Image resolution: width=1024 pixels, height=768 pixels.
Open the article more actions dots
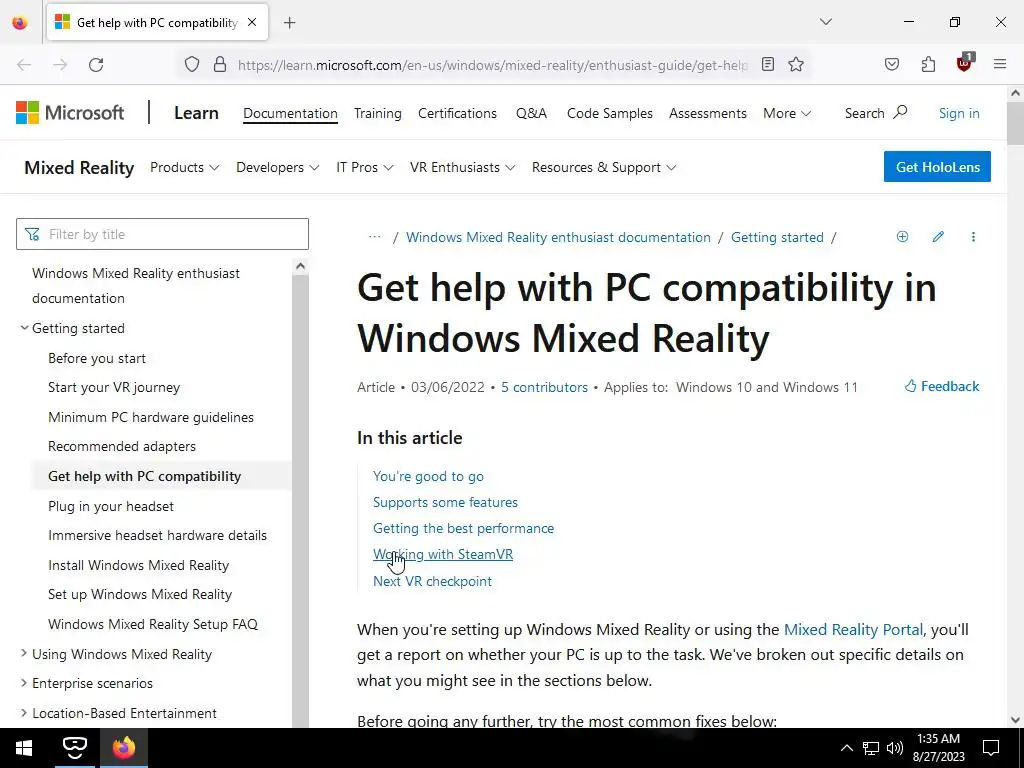tap(973, 236)
